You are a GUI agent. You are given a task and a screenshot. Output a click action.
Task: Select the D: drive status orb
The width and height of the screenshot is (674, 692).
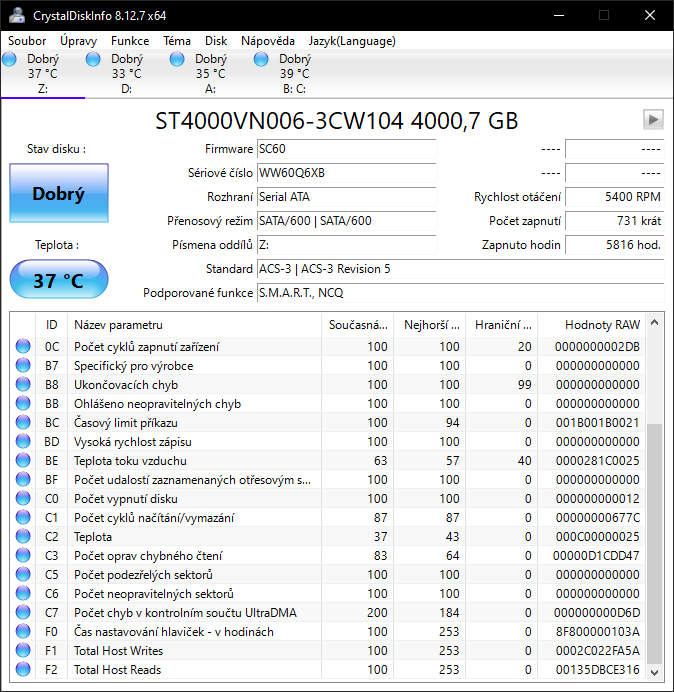pyautogui.click(x=94, y=60)
